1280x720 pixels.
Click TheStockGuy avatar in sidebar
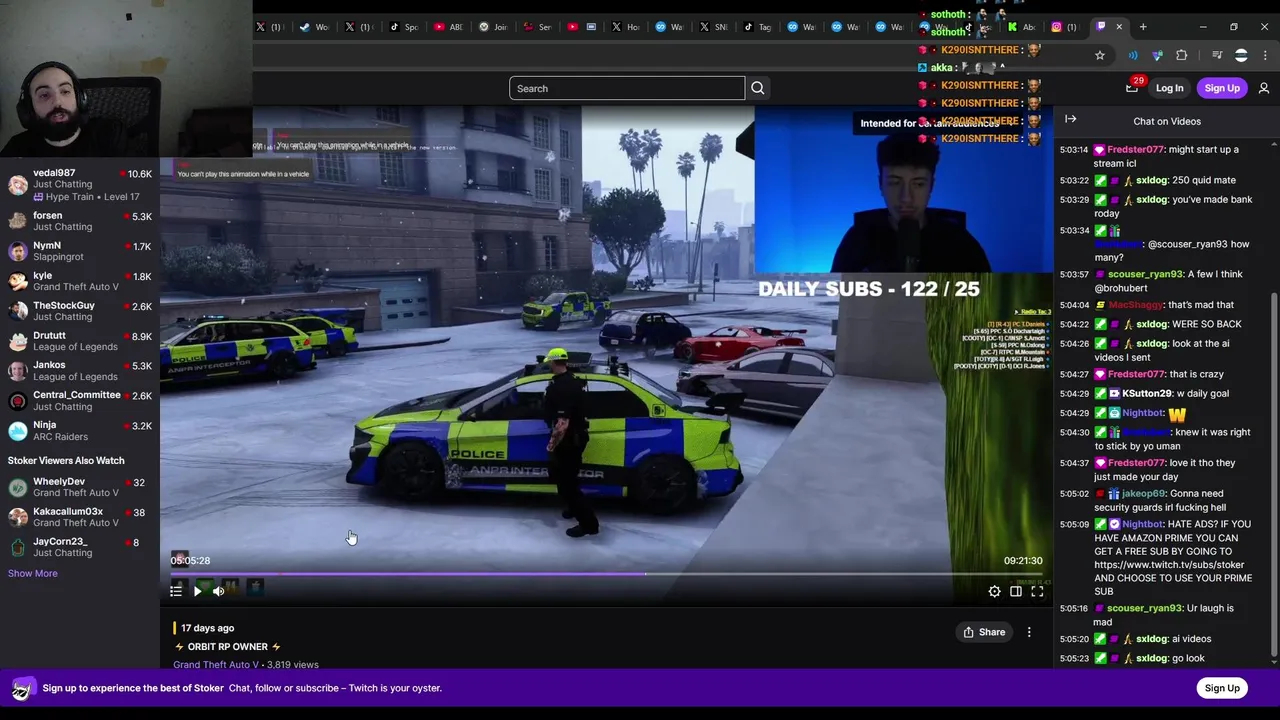[18, 311]
